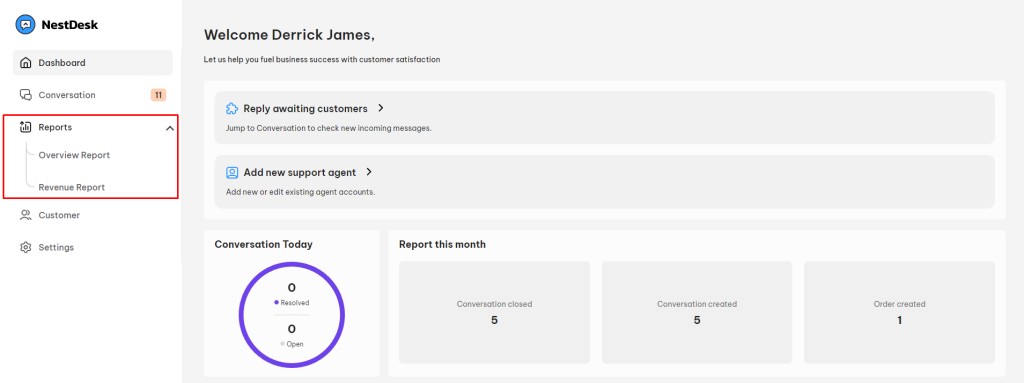Select the Reports menu label

tap(55, 127)
